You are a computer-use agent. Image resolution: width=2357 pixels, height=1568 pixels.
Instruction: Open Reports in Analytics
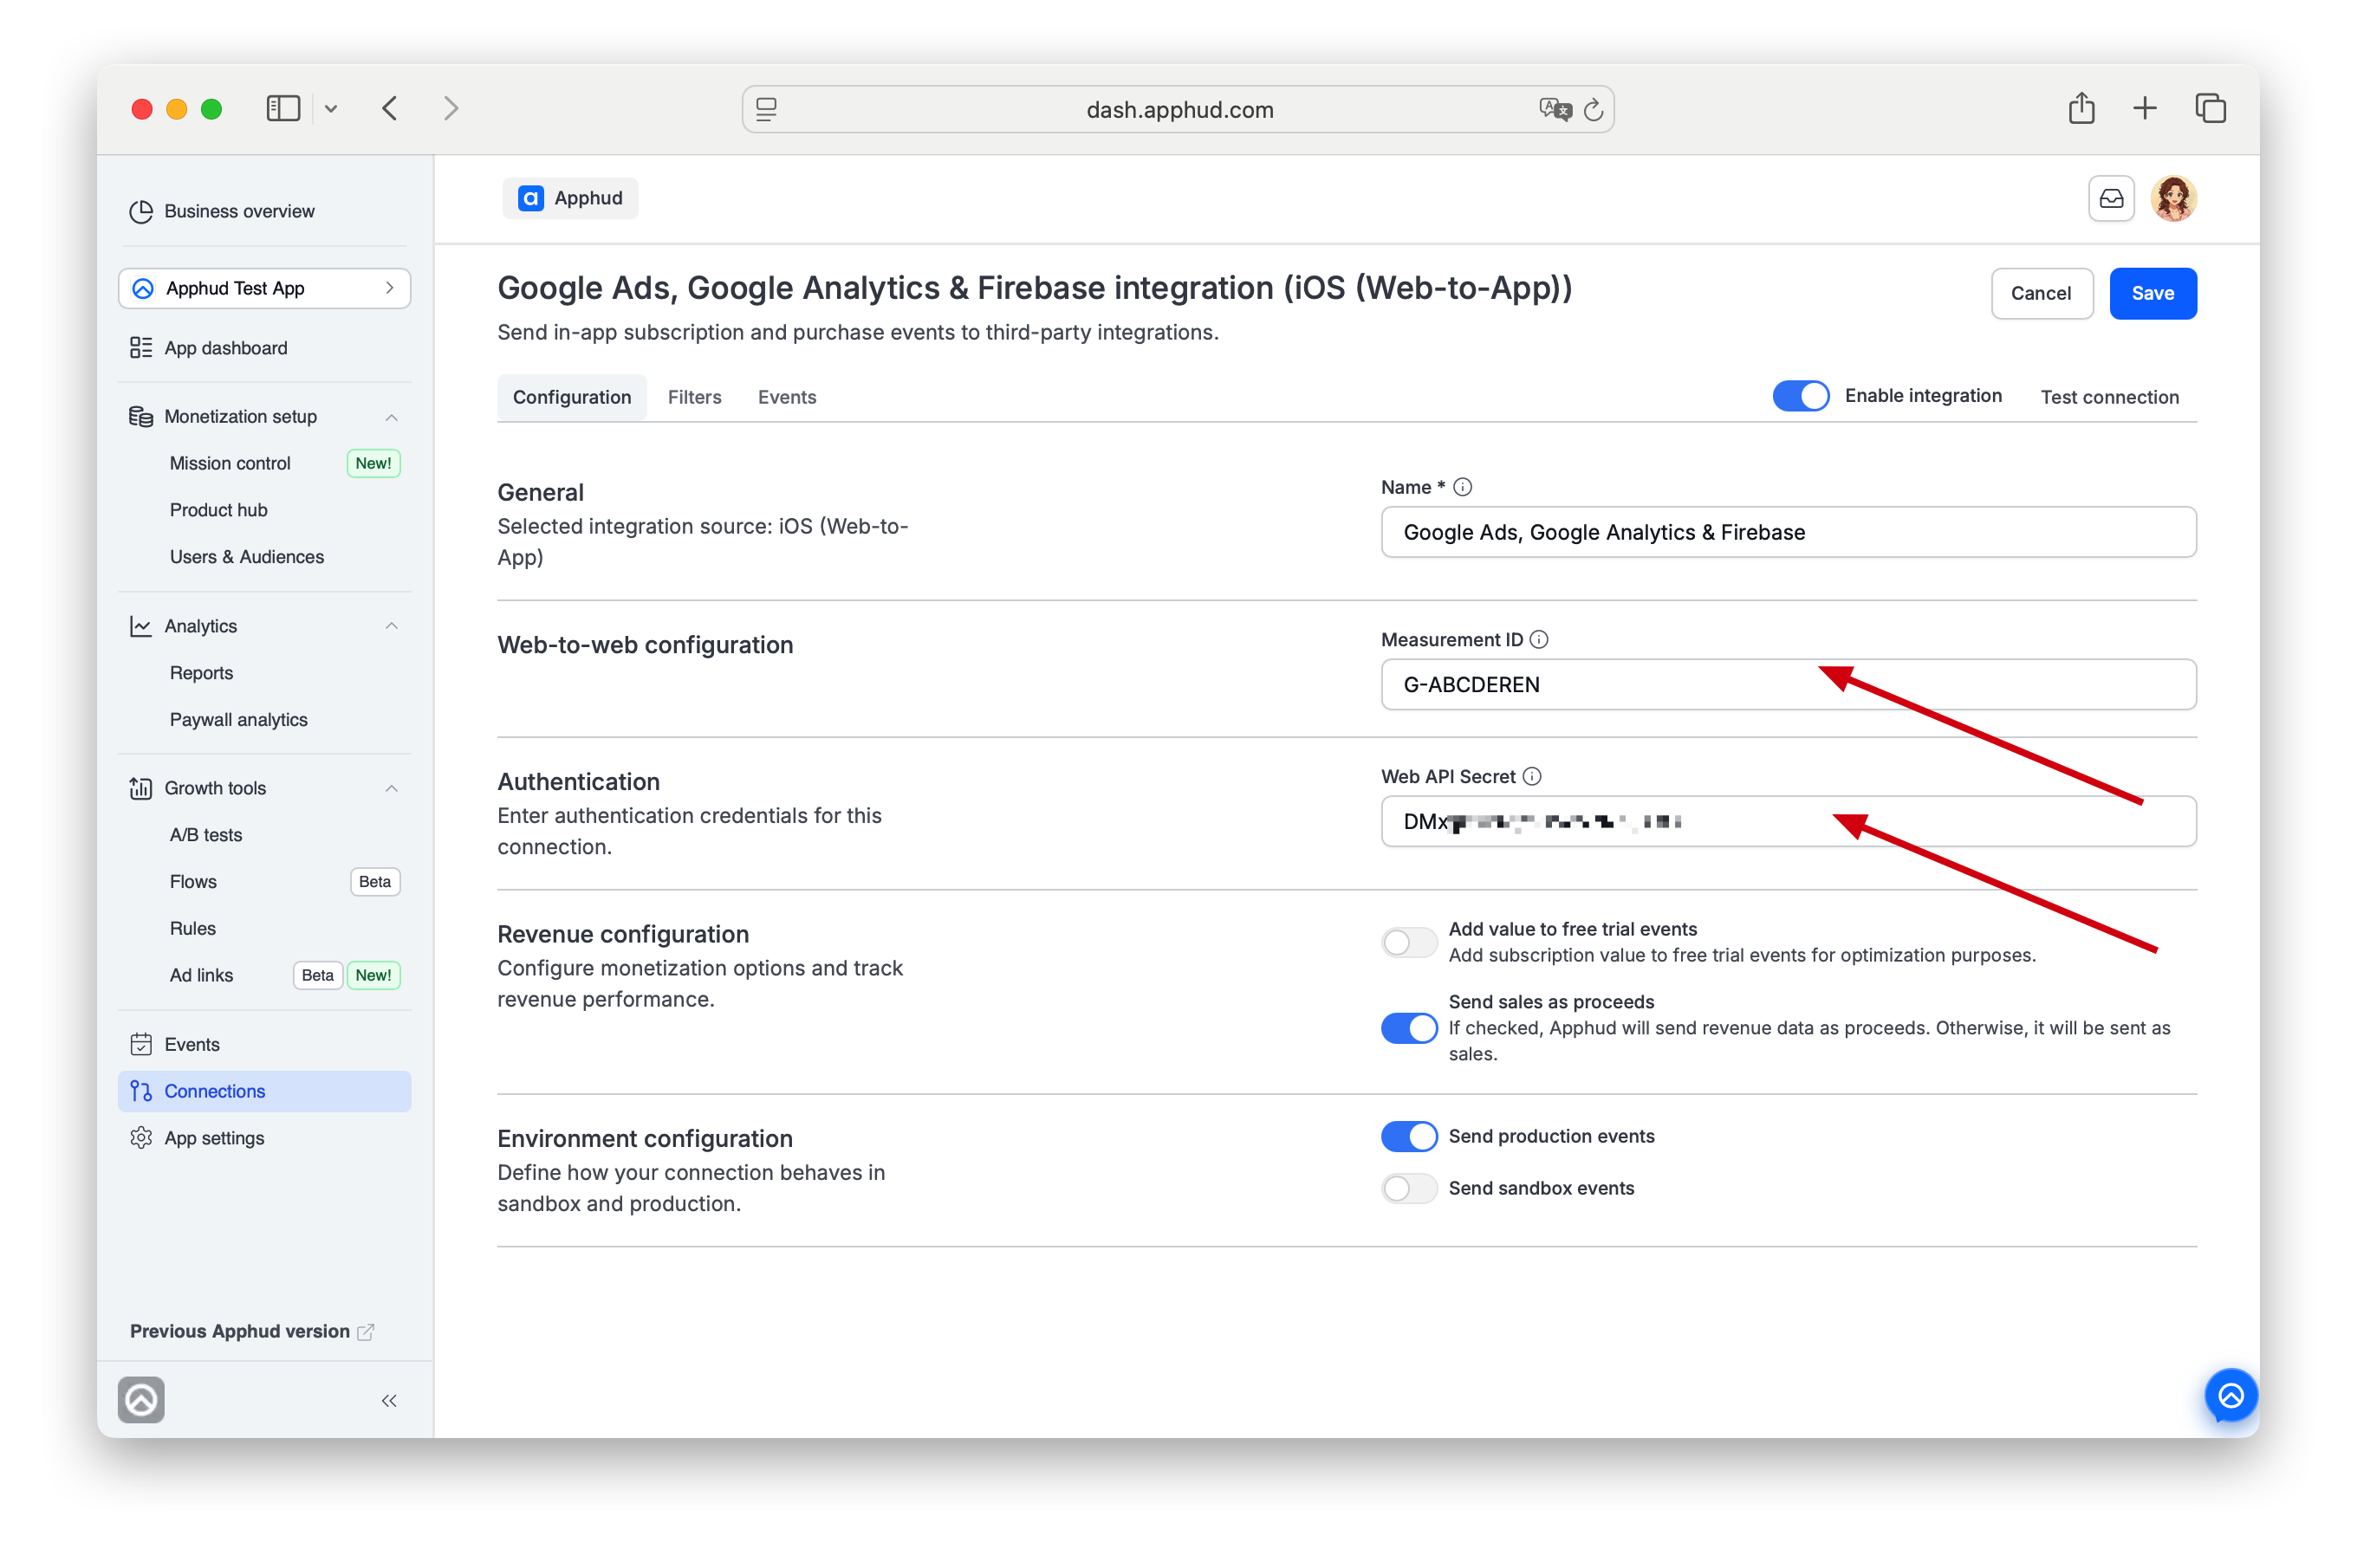pos(201,673)
